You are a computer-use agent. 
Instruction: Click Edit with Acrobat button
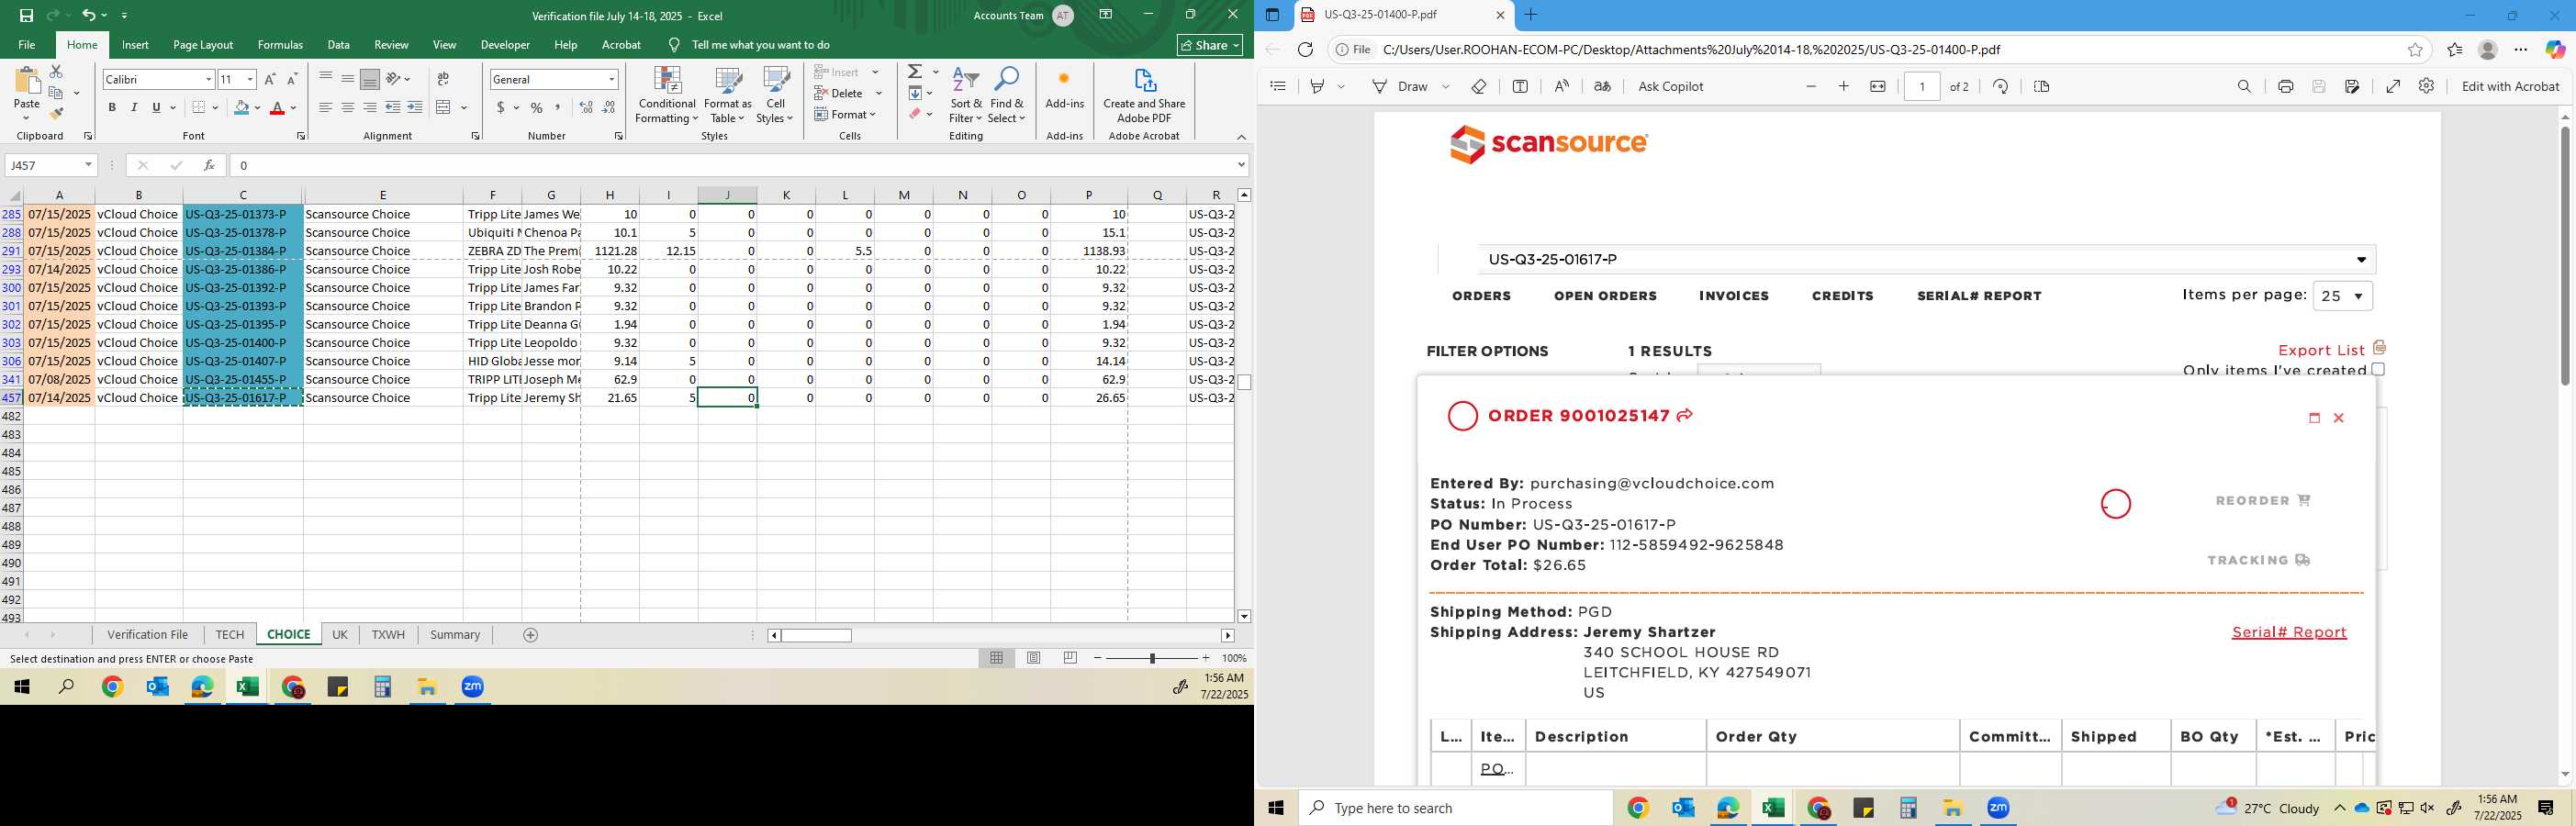point(2510,87)
